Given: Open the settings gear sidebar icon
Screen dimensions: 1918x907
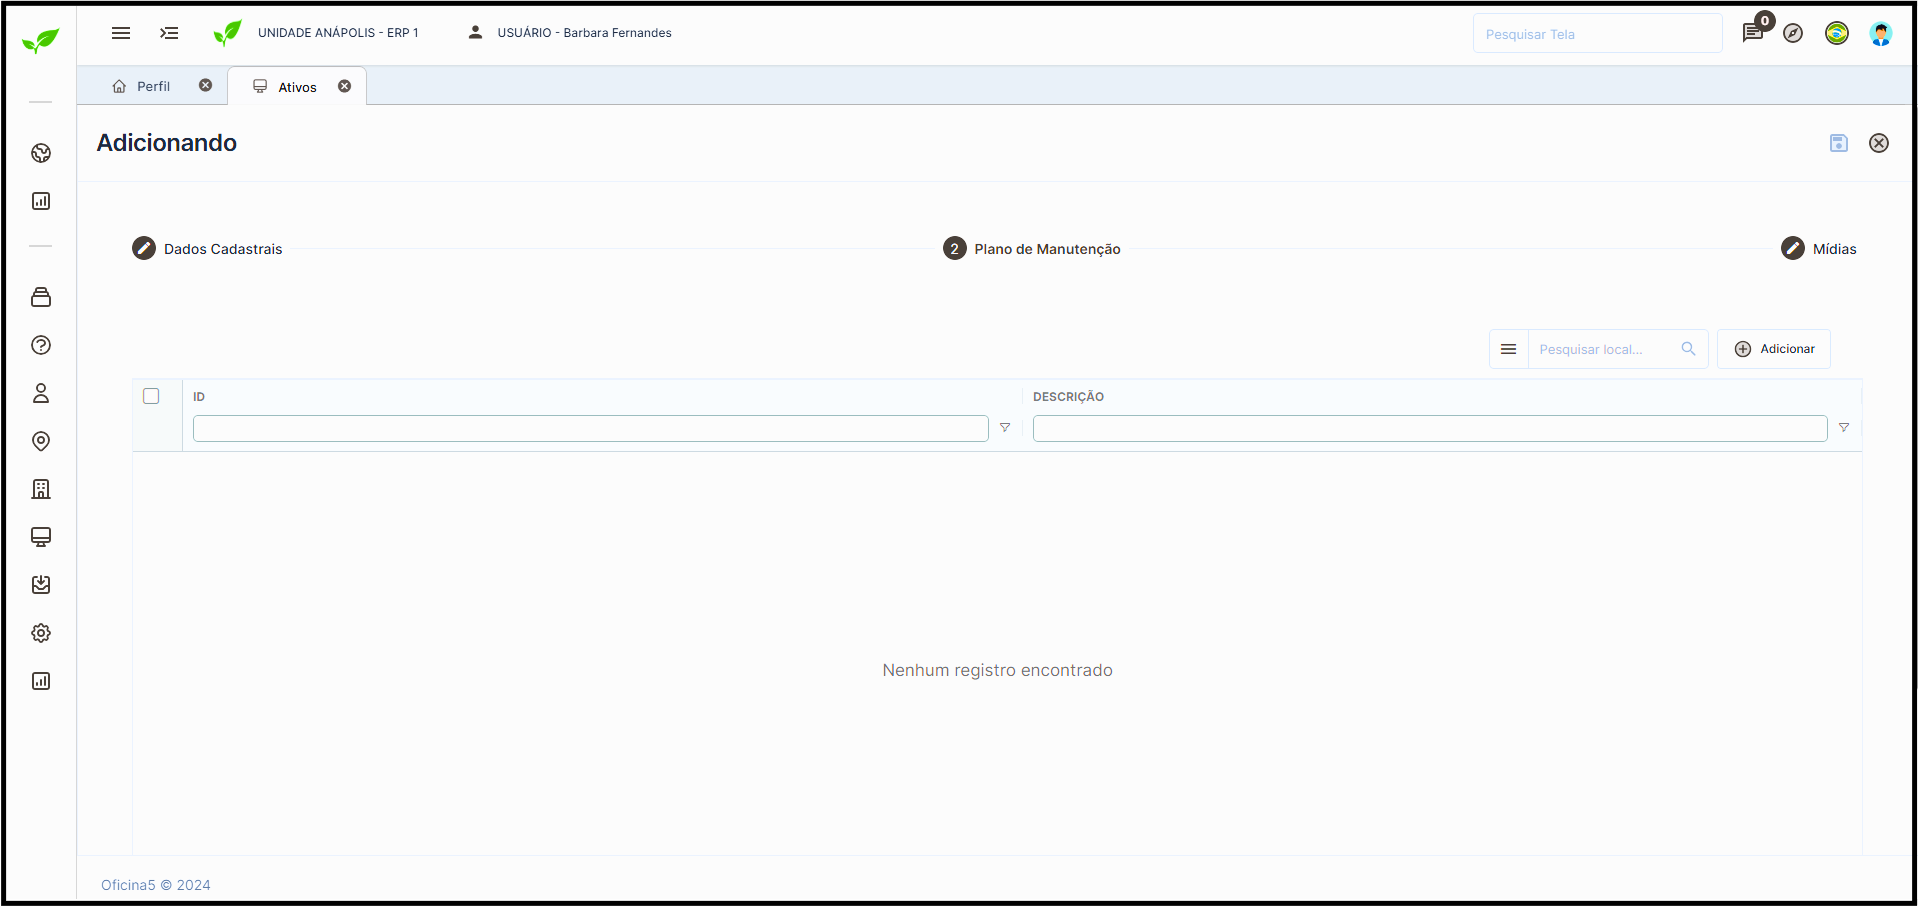Looking at the screenshot, I should [41, 633].
